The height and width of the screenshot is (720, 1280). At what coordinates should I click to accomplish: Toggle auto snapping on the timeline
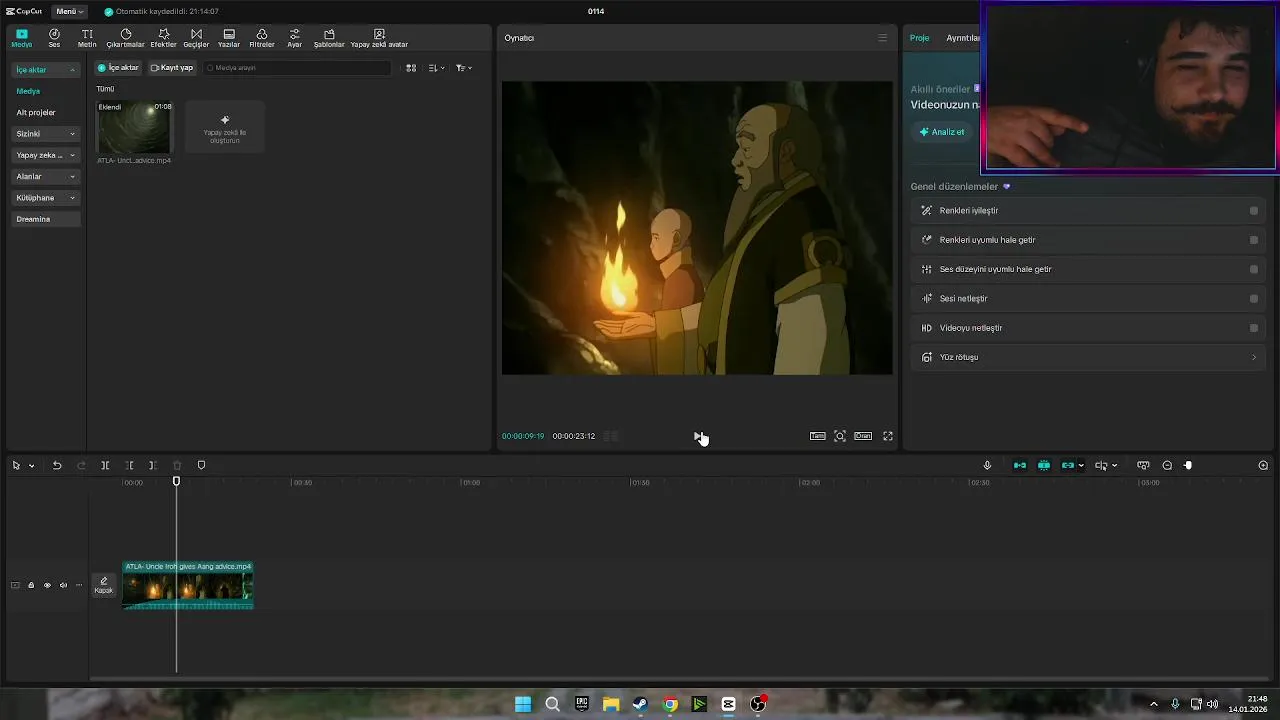(1044, 465)
